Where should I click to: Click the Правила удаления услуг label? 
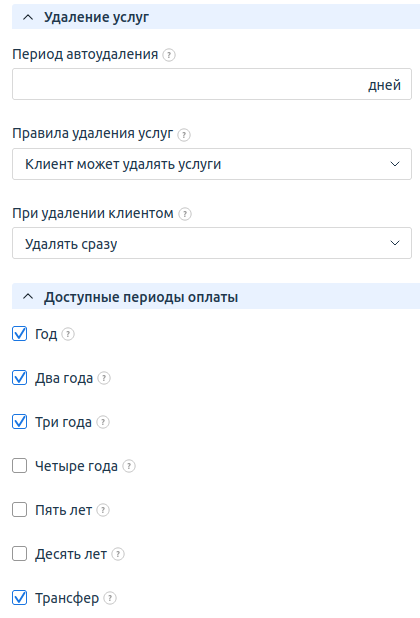click(x=93, y=134)
